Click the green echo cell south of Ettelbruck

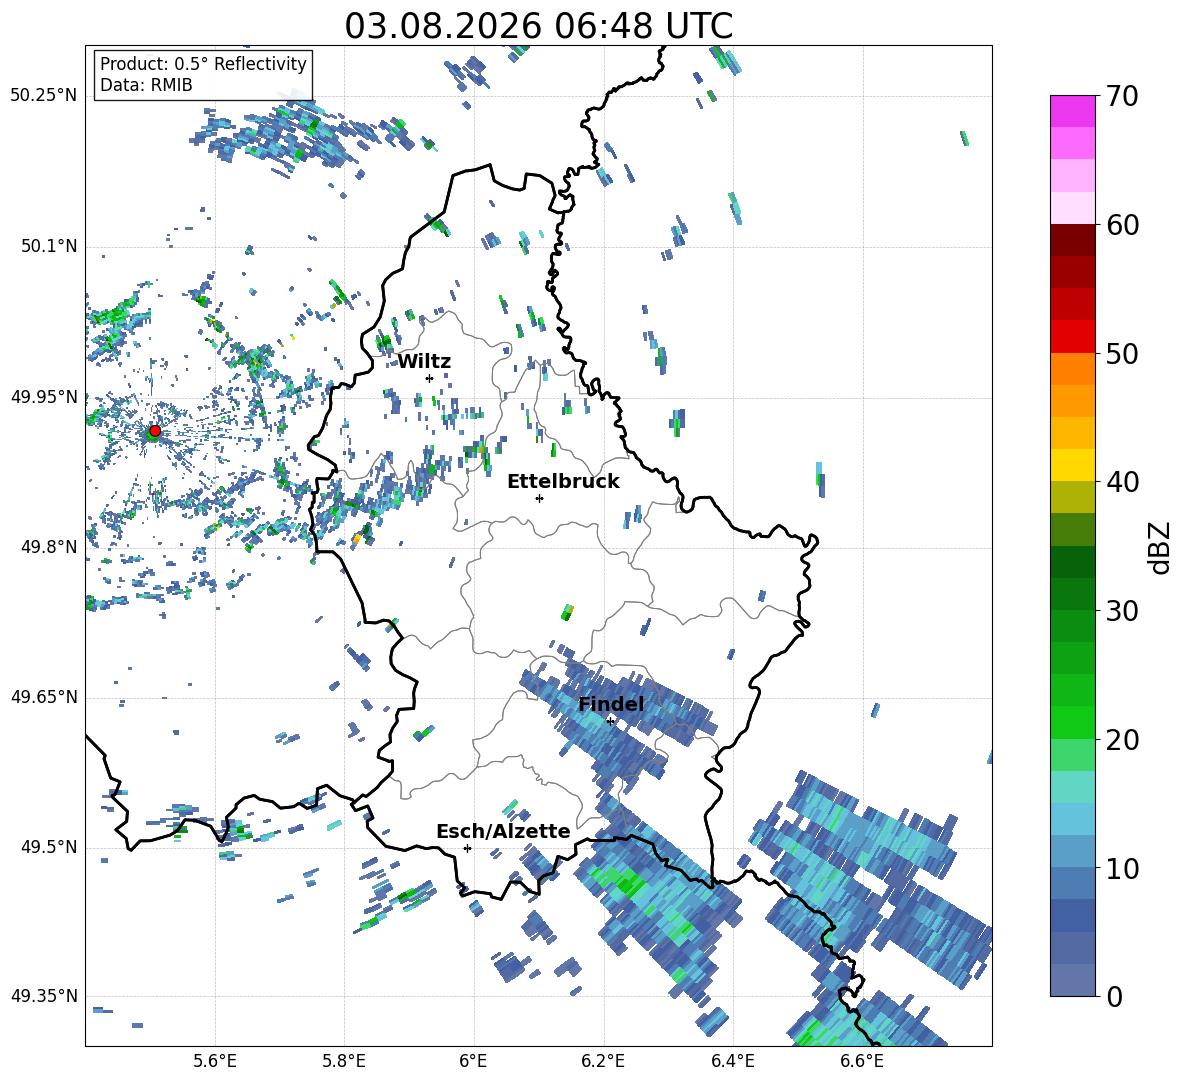pyautogui.click(x=567, y=612)
